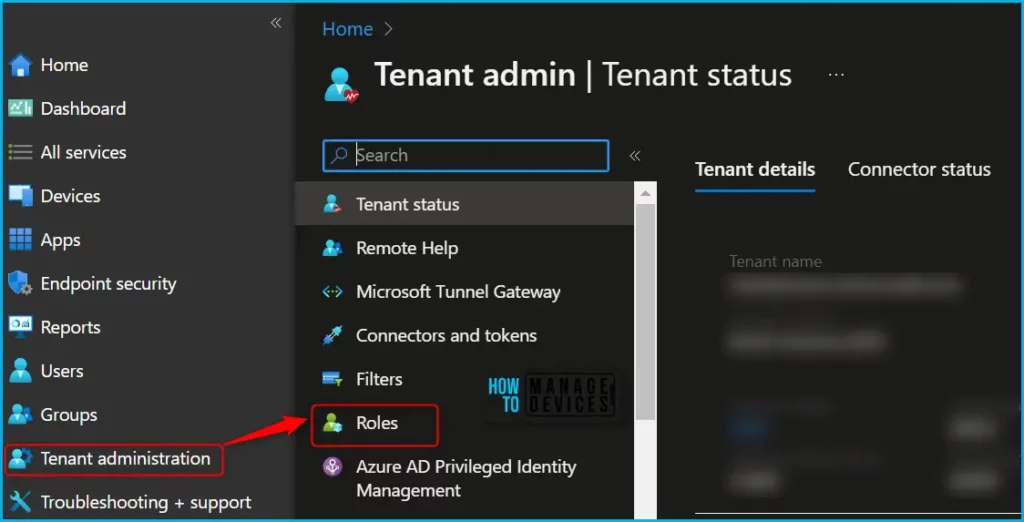Screen dimensions: 1024x522
Task: Click the Microsoft Tunnel Gateway icon
Action: (332, 292)
